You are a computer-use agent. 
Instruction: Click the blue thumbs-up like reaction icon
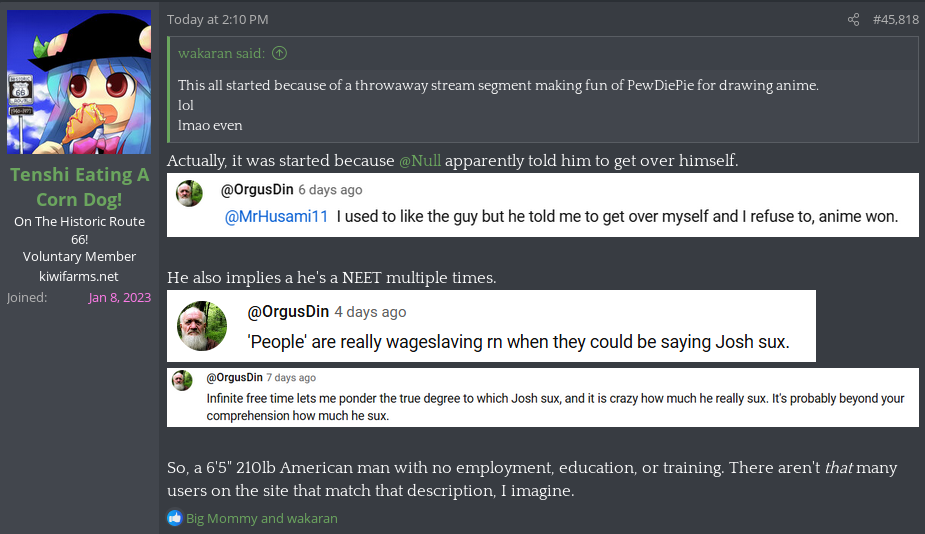pyautogui.click(x=175, y=518)
